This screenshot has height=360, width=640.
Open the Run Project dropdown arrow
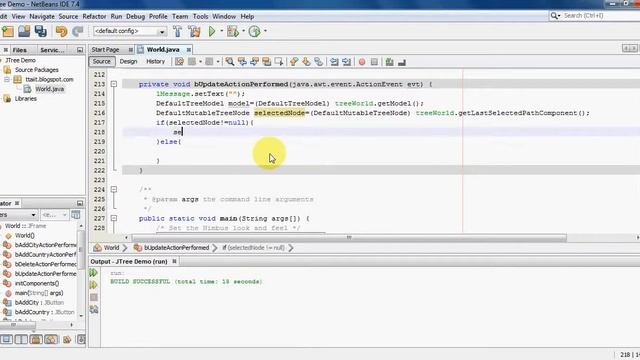(x=222, y=31)
